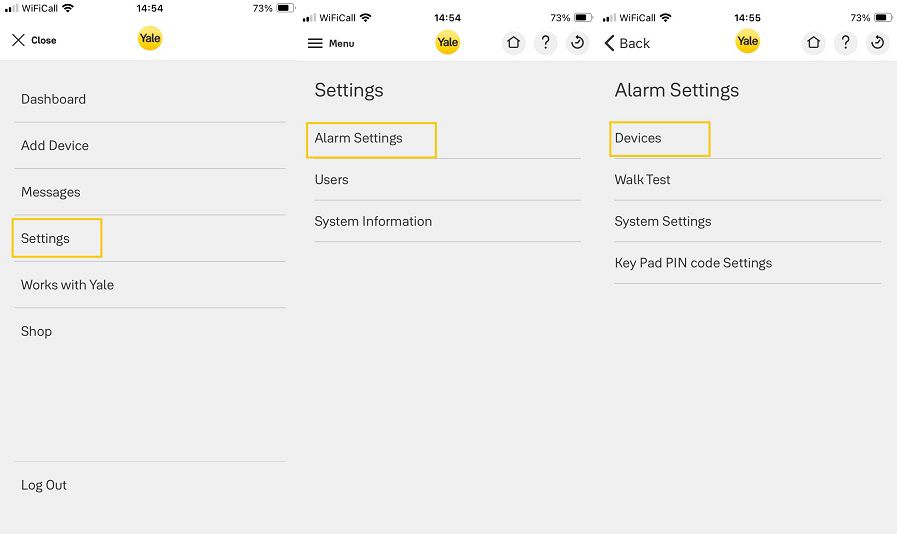Open Devices under Alarm Settings
This screenshot has height=534, width=897.
(748, 138)
